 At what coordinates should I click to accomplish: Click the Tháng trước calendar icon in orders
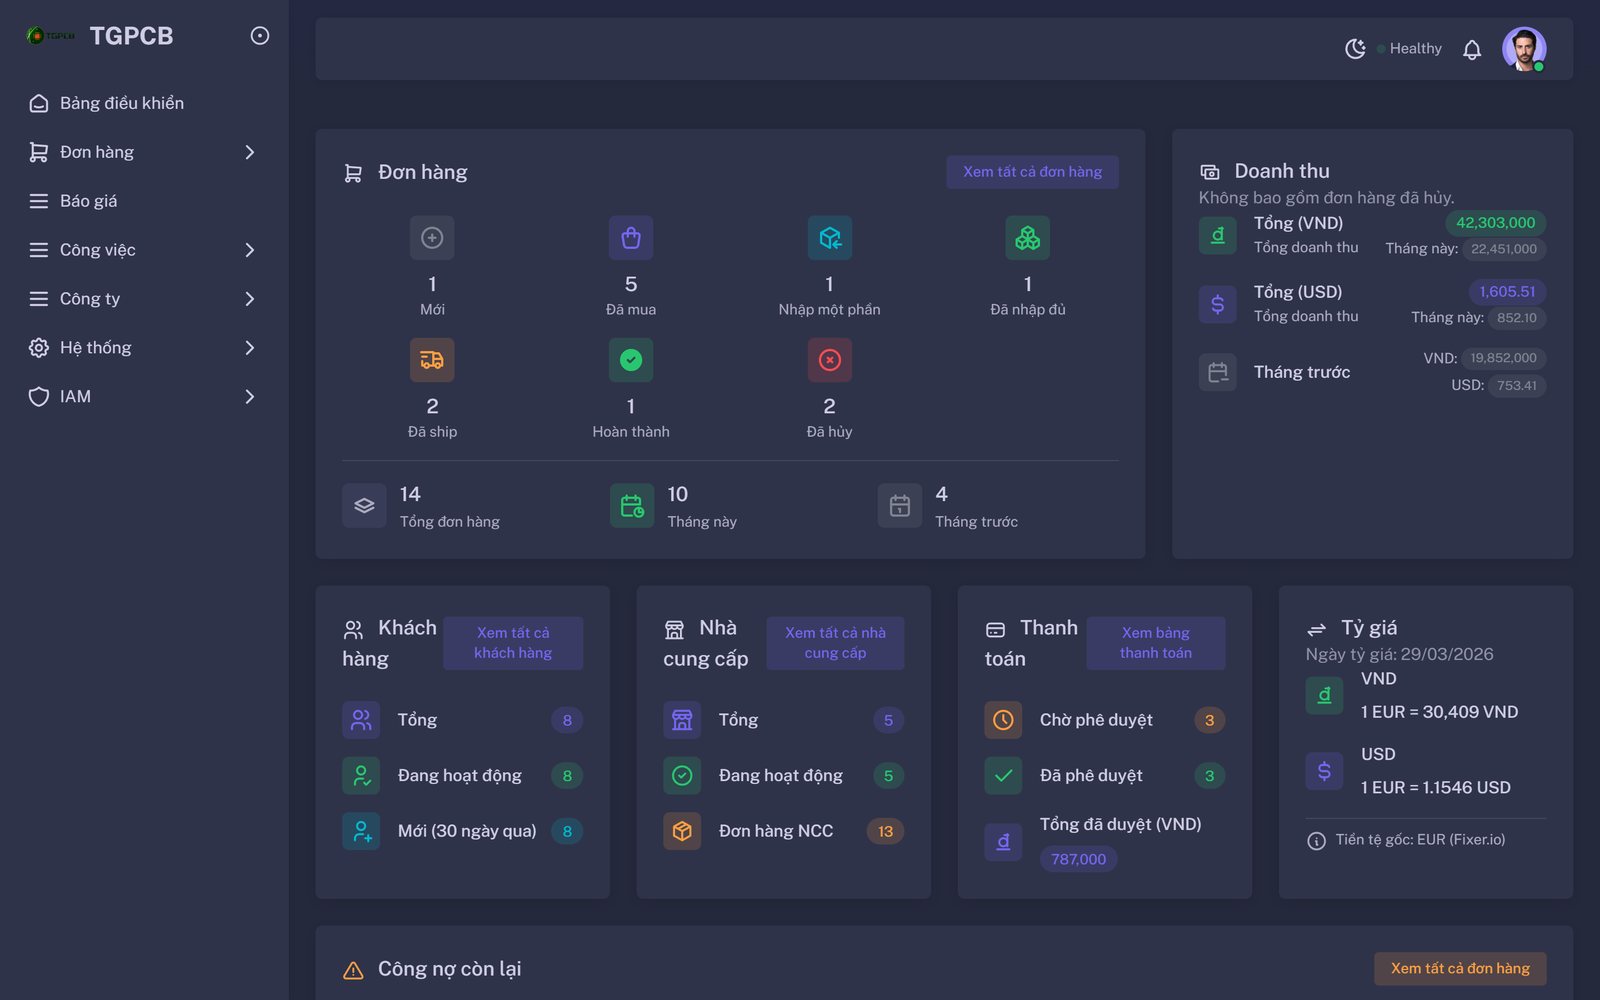900,506
